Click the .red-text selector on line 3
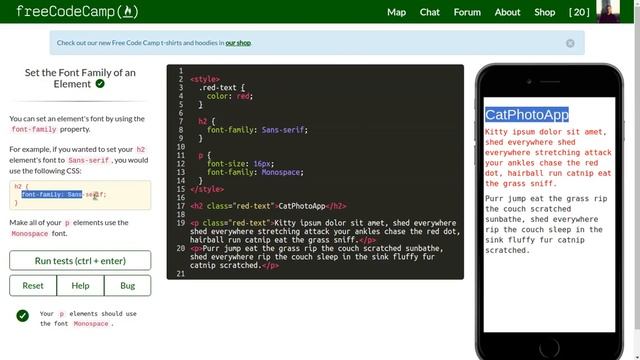Image resolution: width=640 pixels, height=360 pixels. point(218,88)
